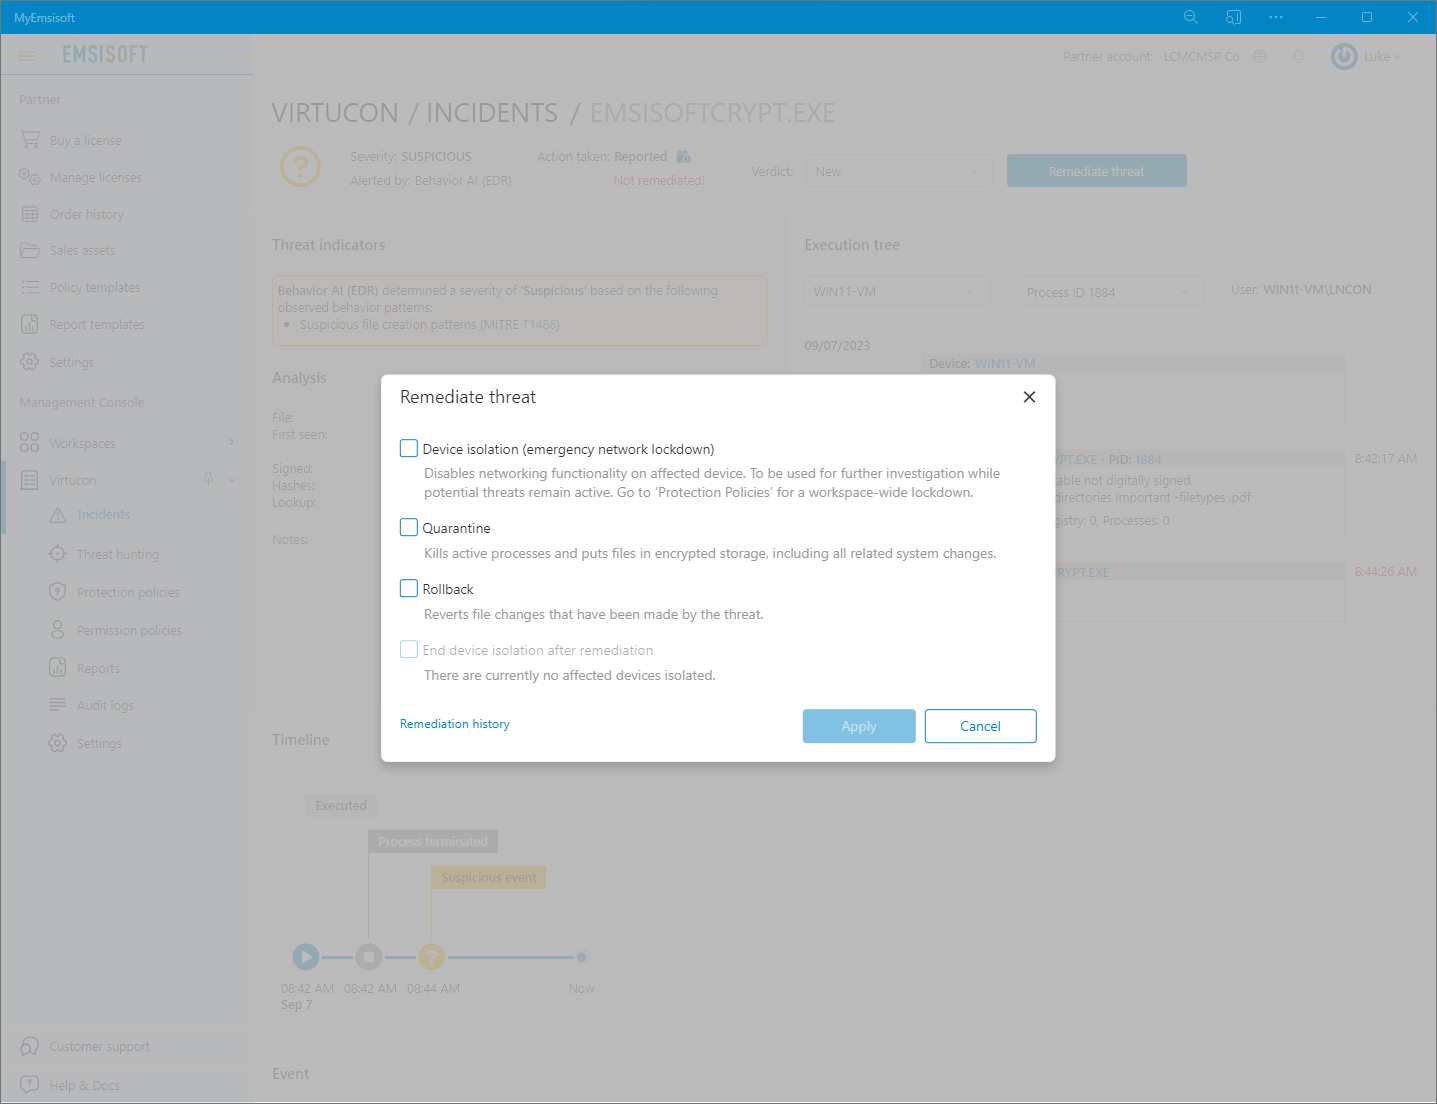Open Policy templates in the sidebar
The width and height of the screenshot is (1437, 1104).
95,288
